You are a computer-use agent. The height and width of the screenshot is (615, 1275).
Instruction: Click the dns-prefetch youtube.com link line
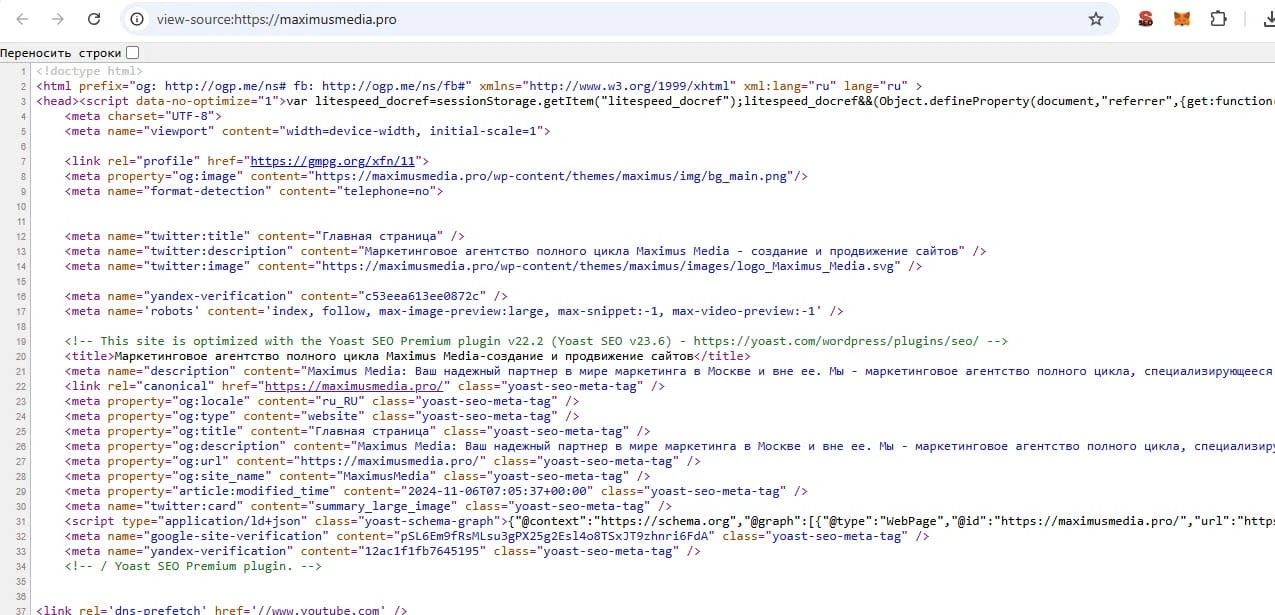[x=221, y=610]
